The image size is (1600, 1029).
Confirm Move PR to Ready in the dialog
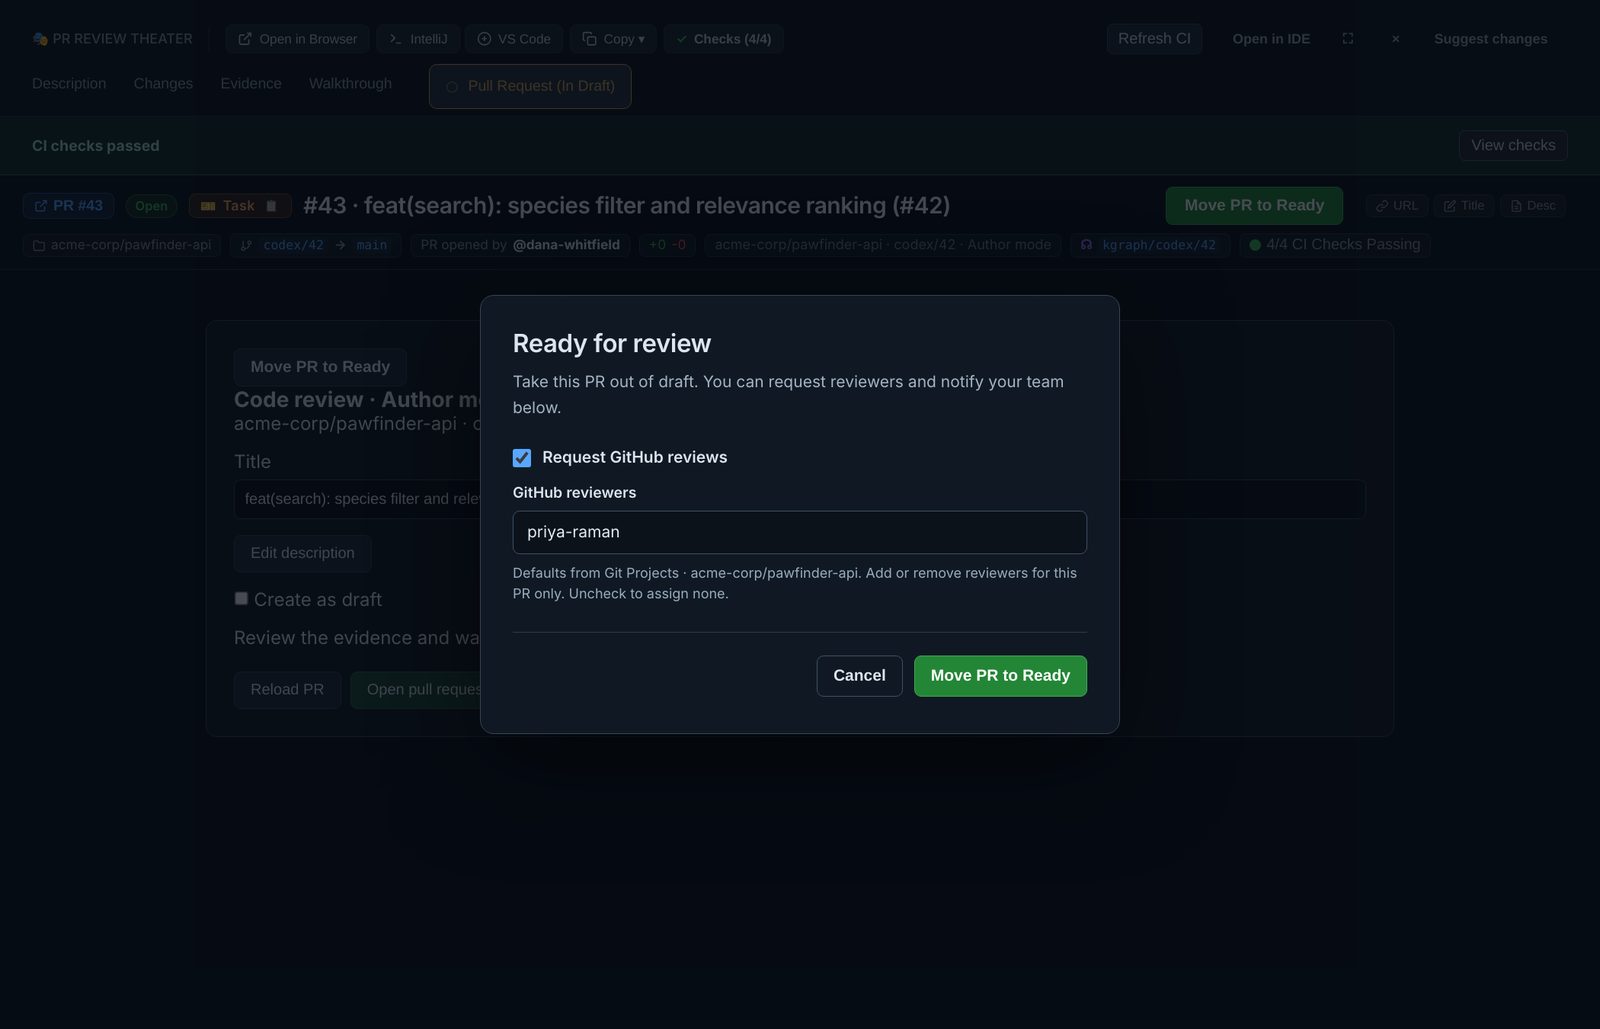click(1000, 676)
